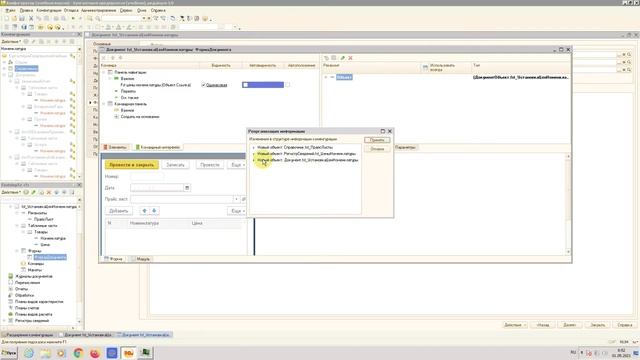Click the Cut scissors toolbar icon
The image size is (640, 360).
31,18
